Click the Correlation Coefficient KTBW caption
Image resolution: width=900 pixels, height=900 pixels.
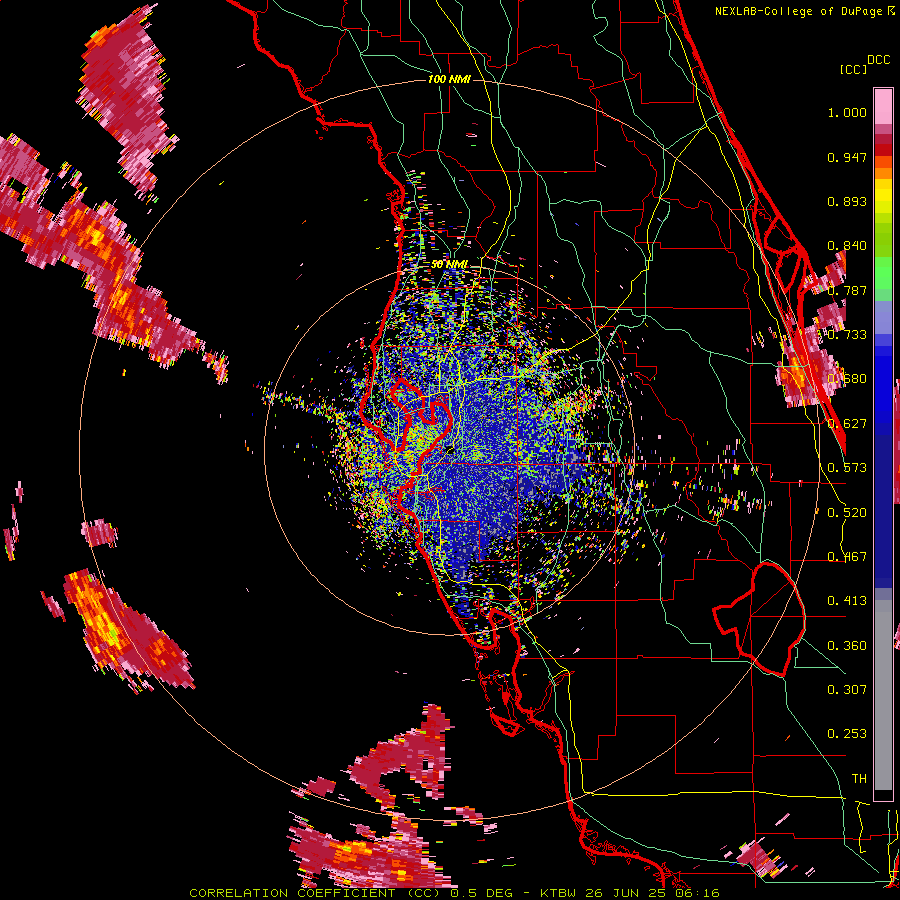454,893
